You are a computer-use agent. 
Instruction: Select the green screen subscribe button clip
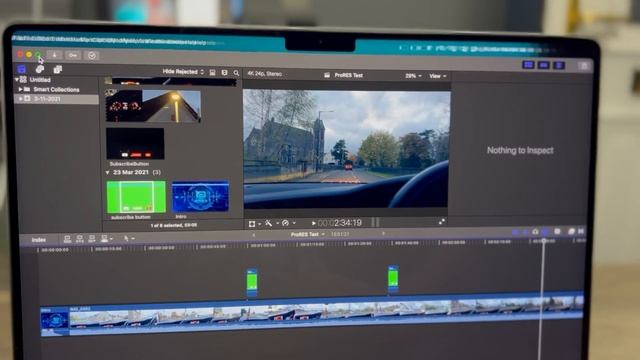coord(136,197)
